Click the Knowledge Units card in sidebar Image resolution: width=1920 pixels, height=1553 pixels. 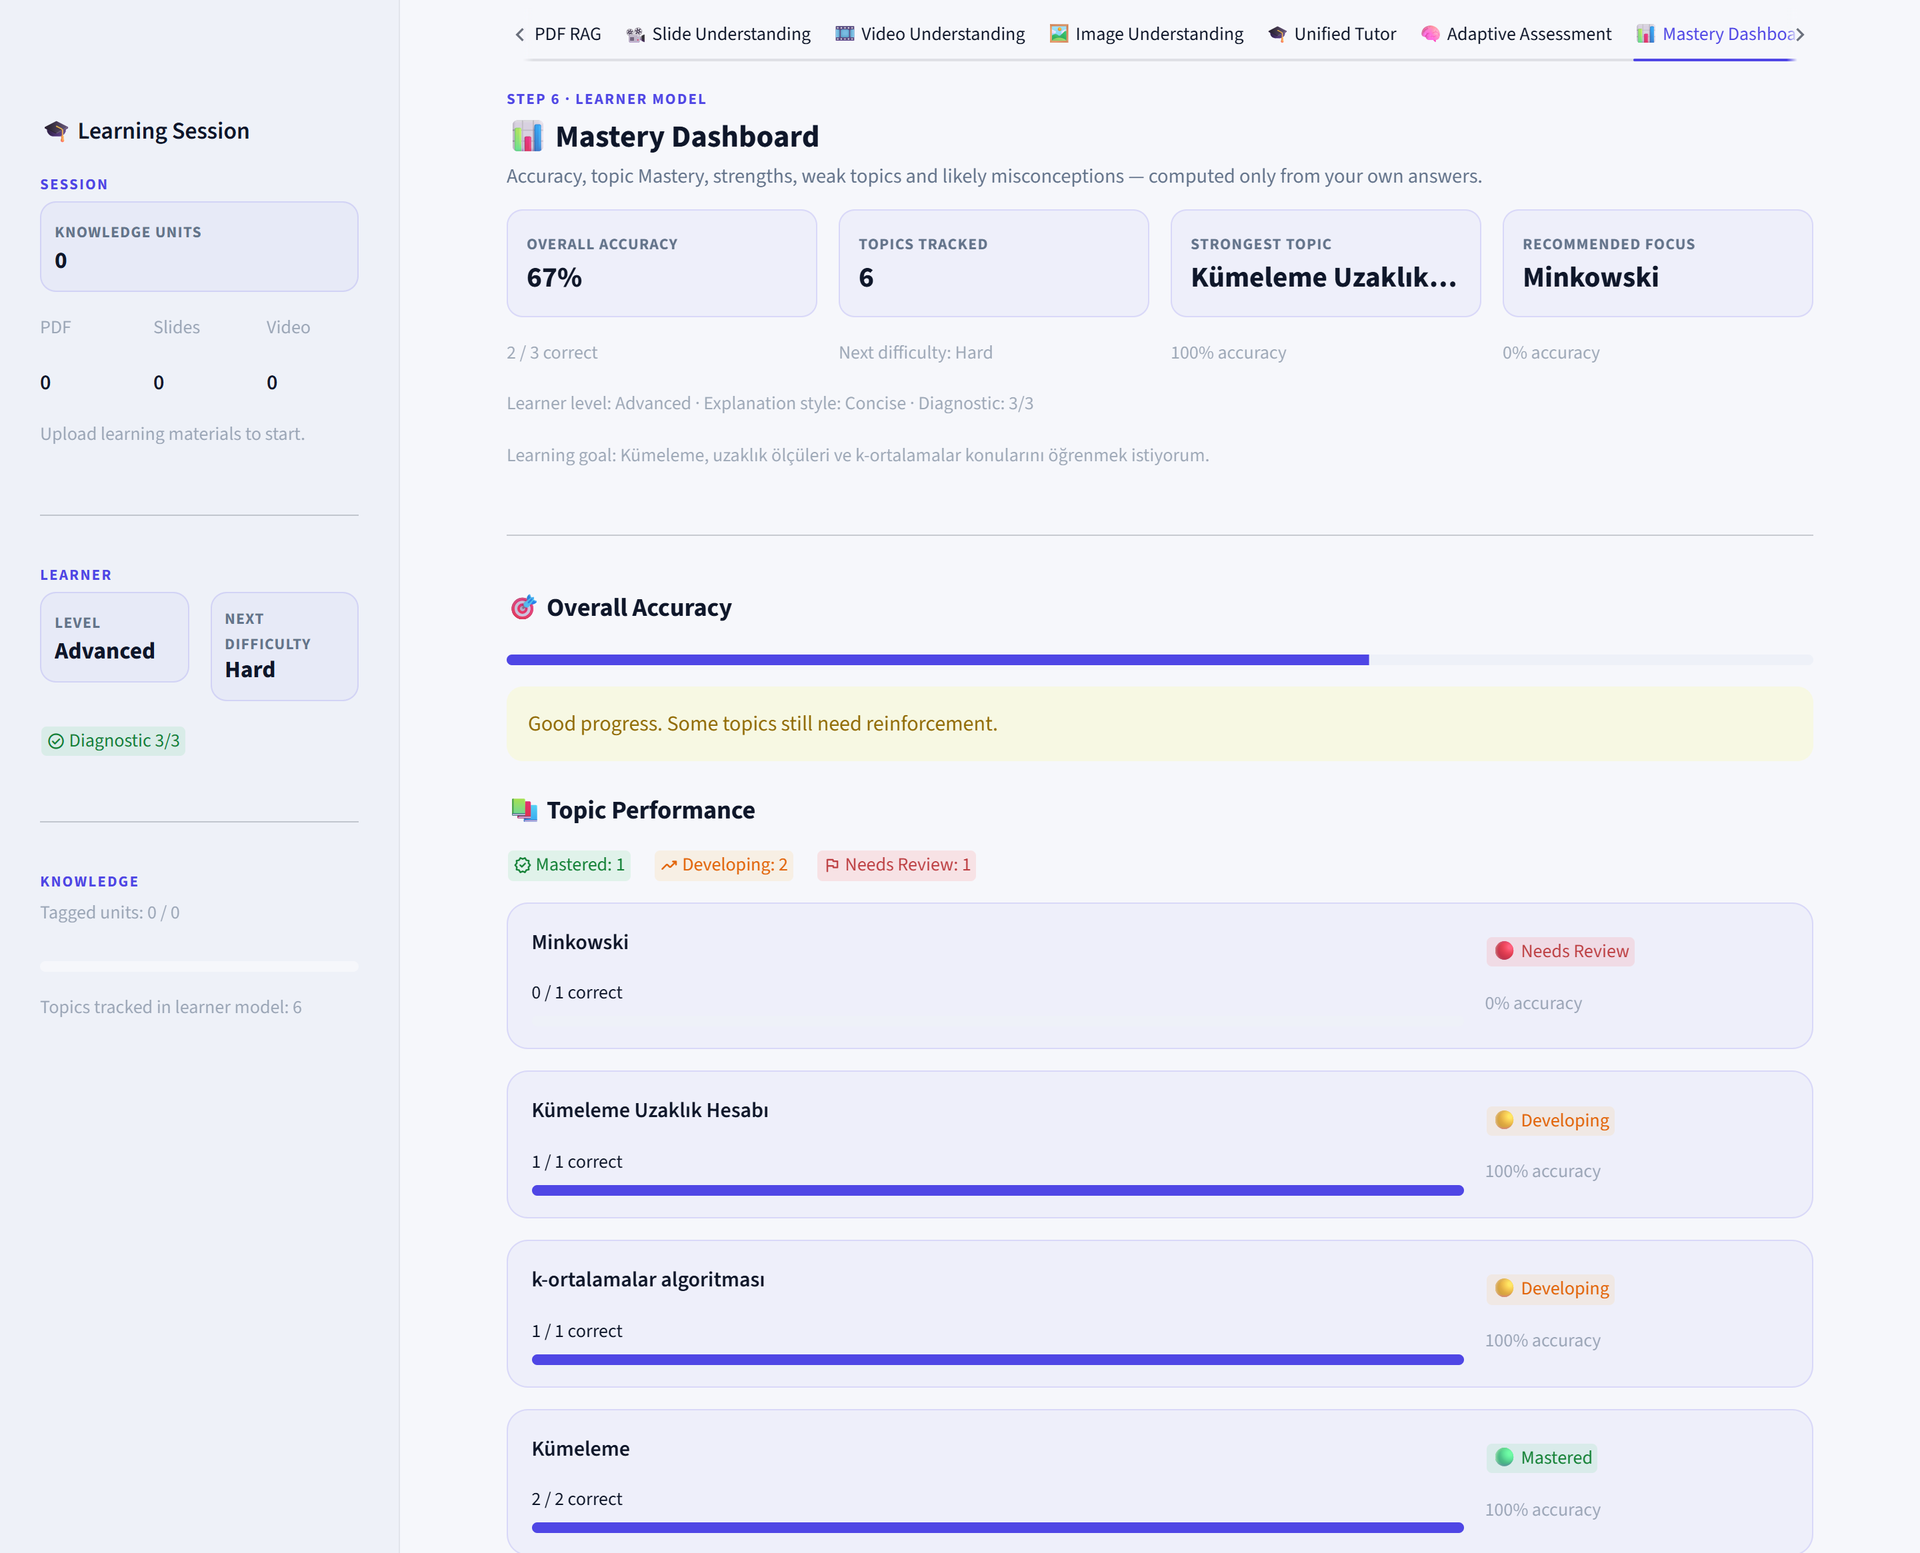[x=199, y=247]
